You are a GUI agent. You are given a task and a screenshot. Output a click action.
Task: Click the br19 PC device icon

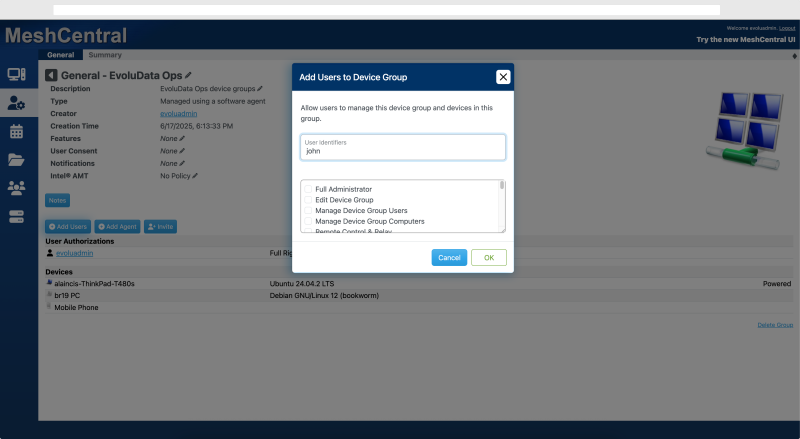click(x=49, y=294)
